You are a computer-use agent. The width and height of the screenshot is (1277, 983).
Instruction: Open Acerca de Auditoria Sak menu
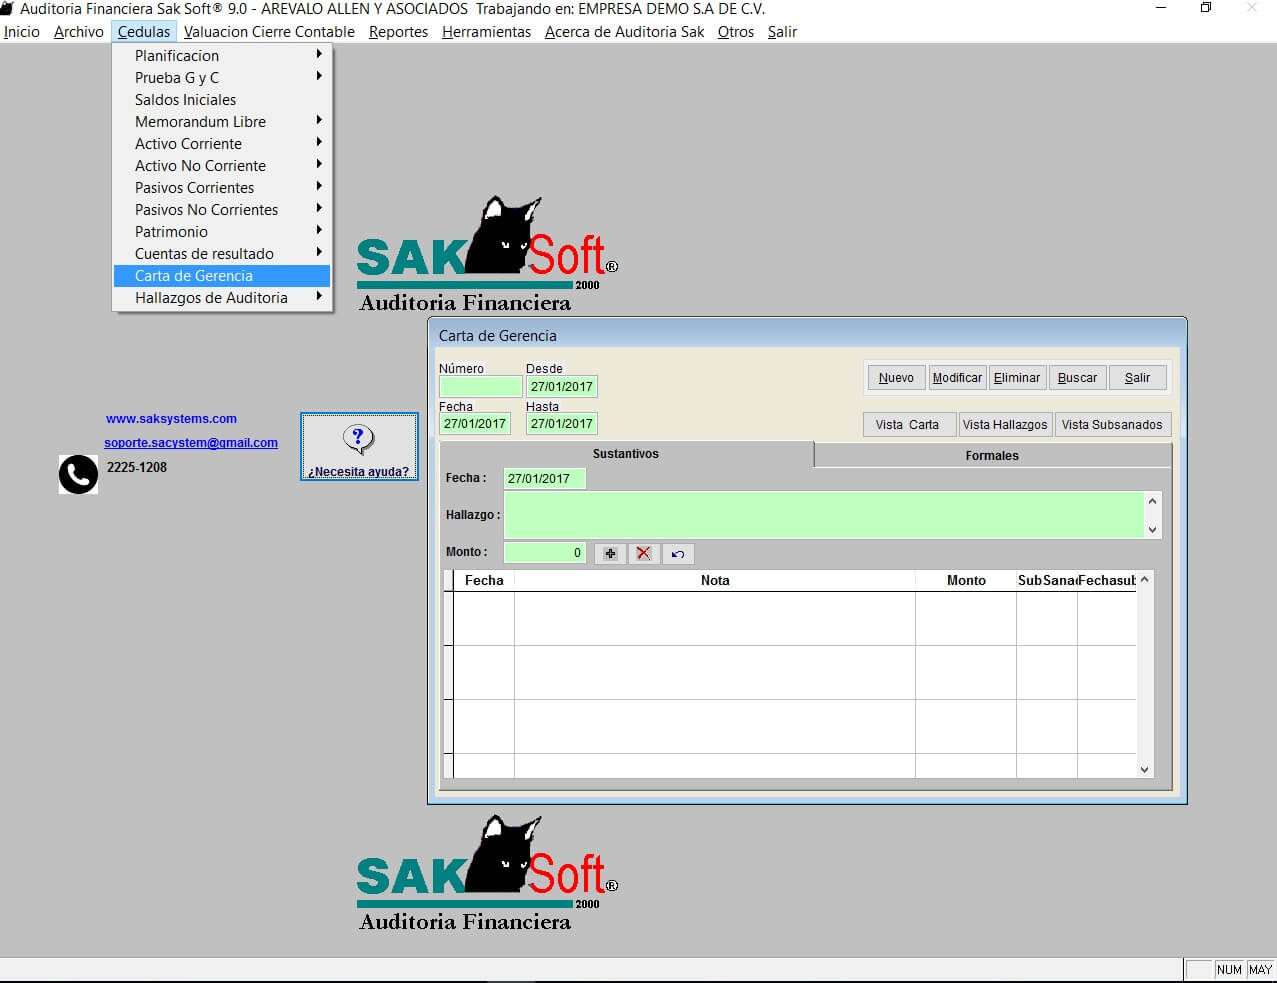click(x=624, y=32)
